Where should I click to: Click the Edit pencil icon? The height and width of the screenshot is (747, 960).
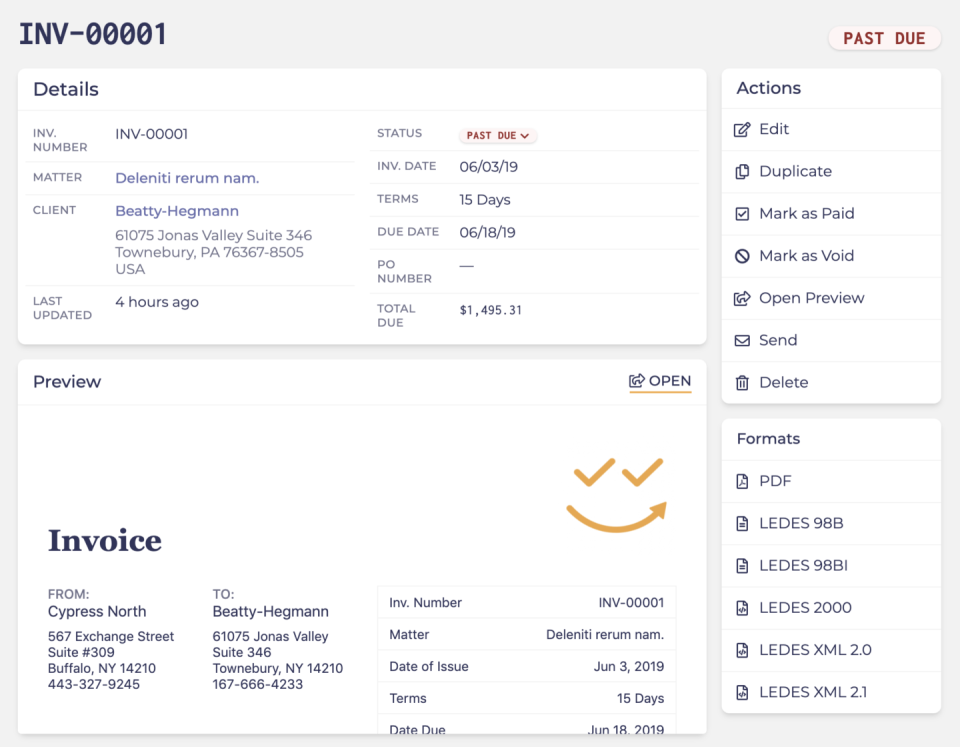[740, 129]
